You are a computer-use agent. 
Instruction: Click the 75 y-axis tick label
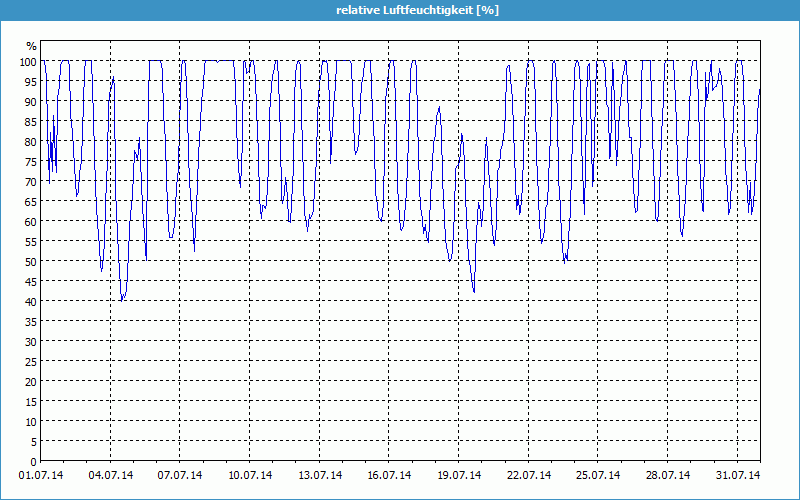pyautogui.click(x=30, y=162)
